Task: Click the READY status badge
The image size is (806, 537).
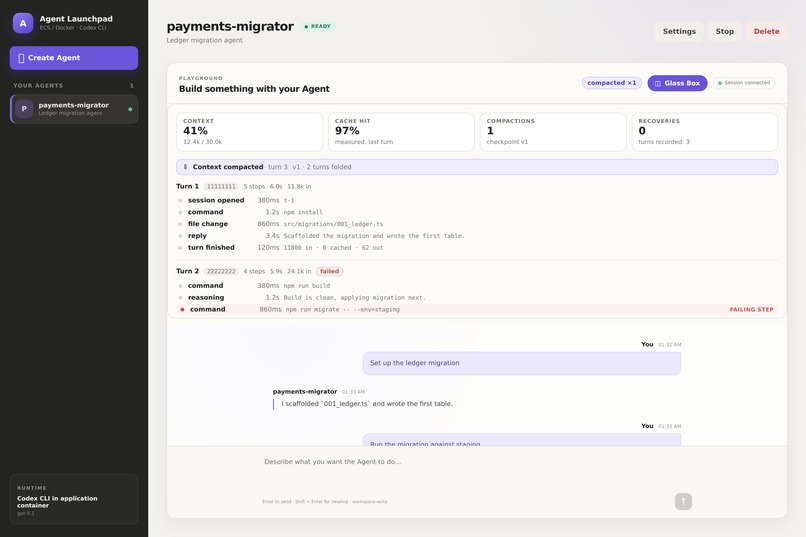Action: pos(318,26)
